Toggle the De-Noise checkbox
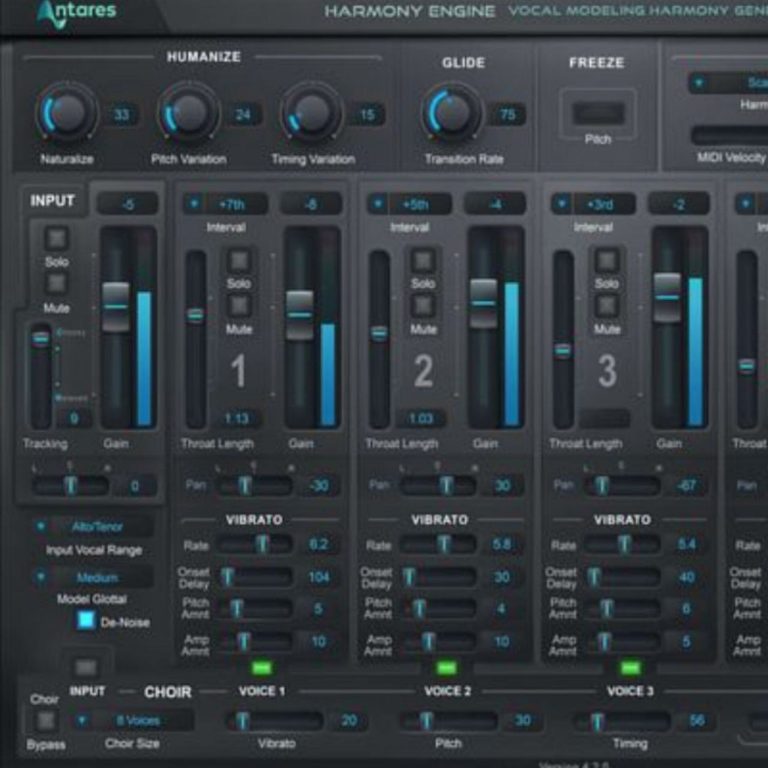 tap(86, 620)
